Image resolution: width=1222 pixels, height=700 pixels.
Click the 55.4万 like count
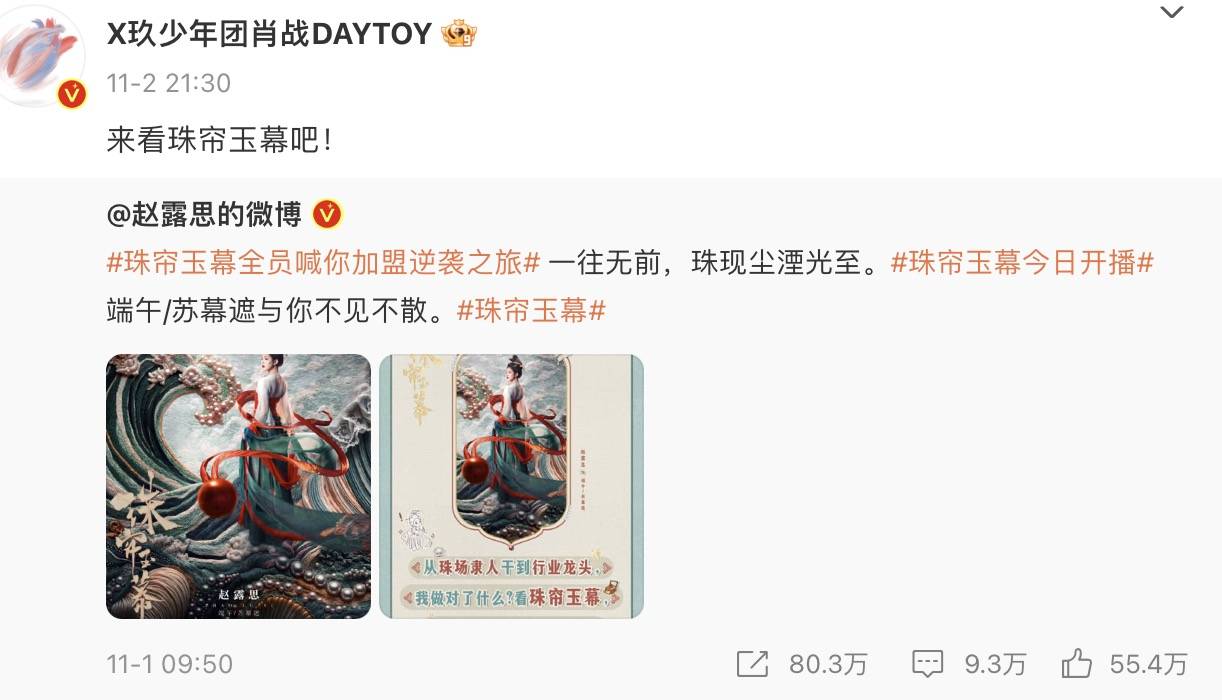[1148, 663]
